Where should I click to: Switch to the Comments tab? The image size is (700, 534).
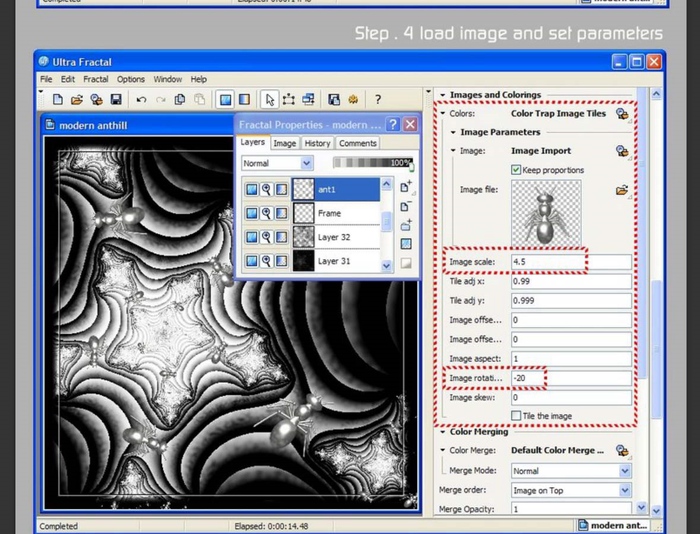358,143
